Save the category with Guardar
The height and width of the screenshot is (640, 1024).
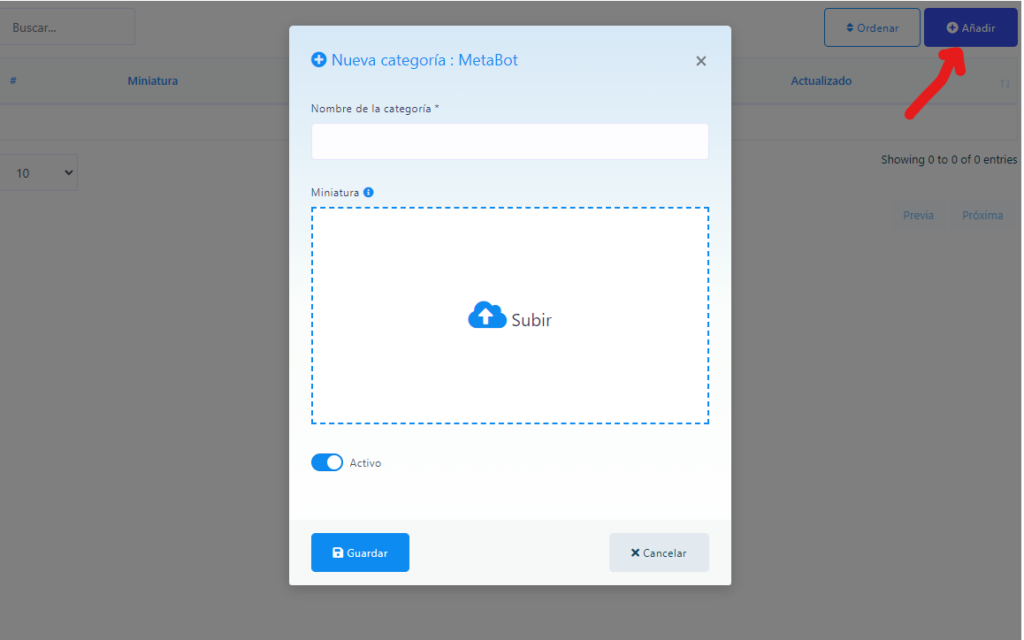pyautogui.click(x=360, y=552)
